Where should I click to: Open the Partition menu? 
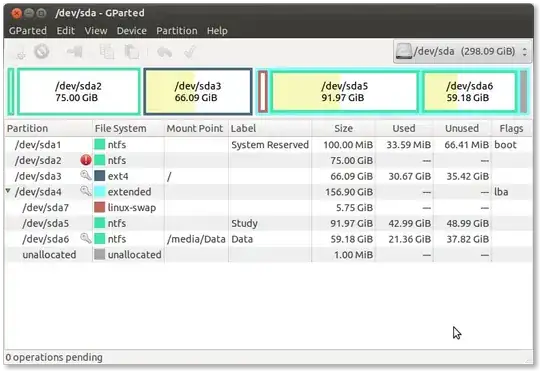[x=177, y=31]
